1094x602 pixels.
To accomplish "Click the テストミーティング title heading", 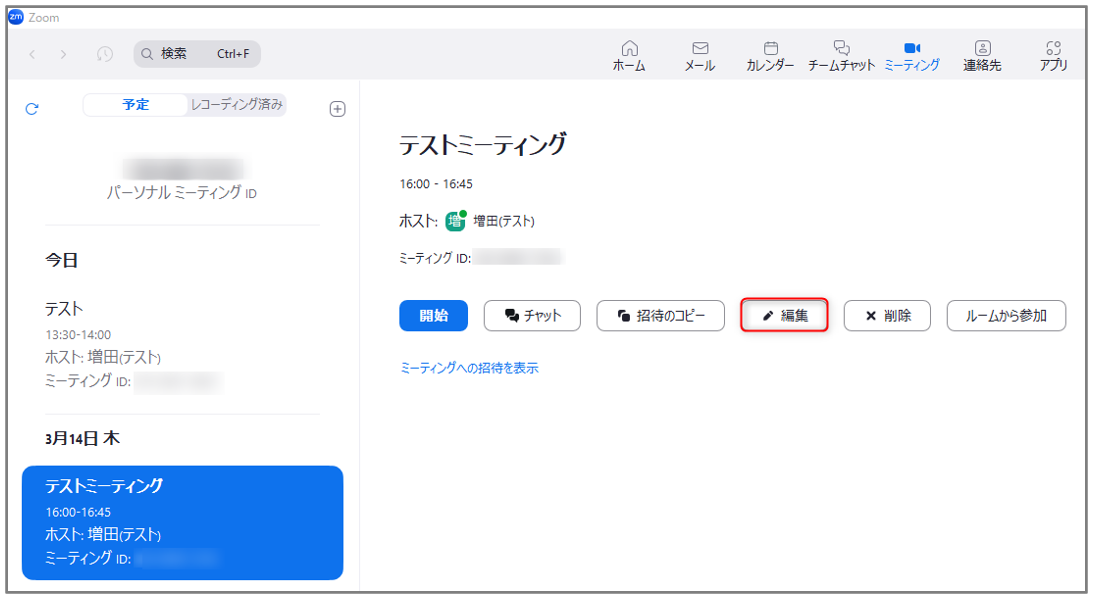I will (483, 145).
